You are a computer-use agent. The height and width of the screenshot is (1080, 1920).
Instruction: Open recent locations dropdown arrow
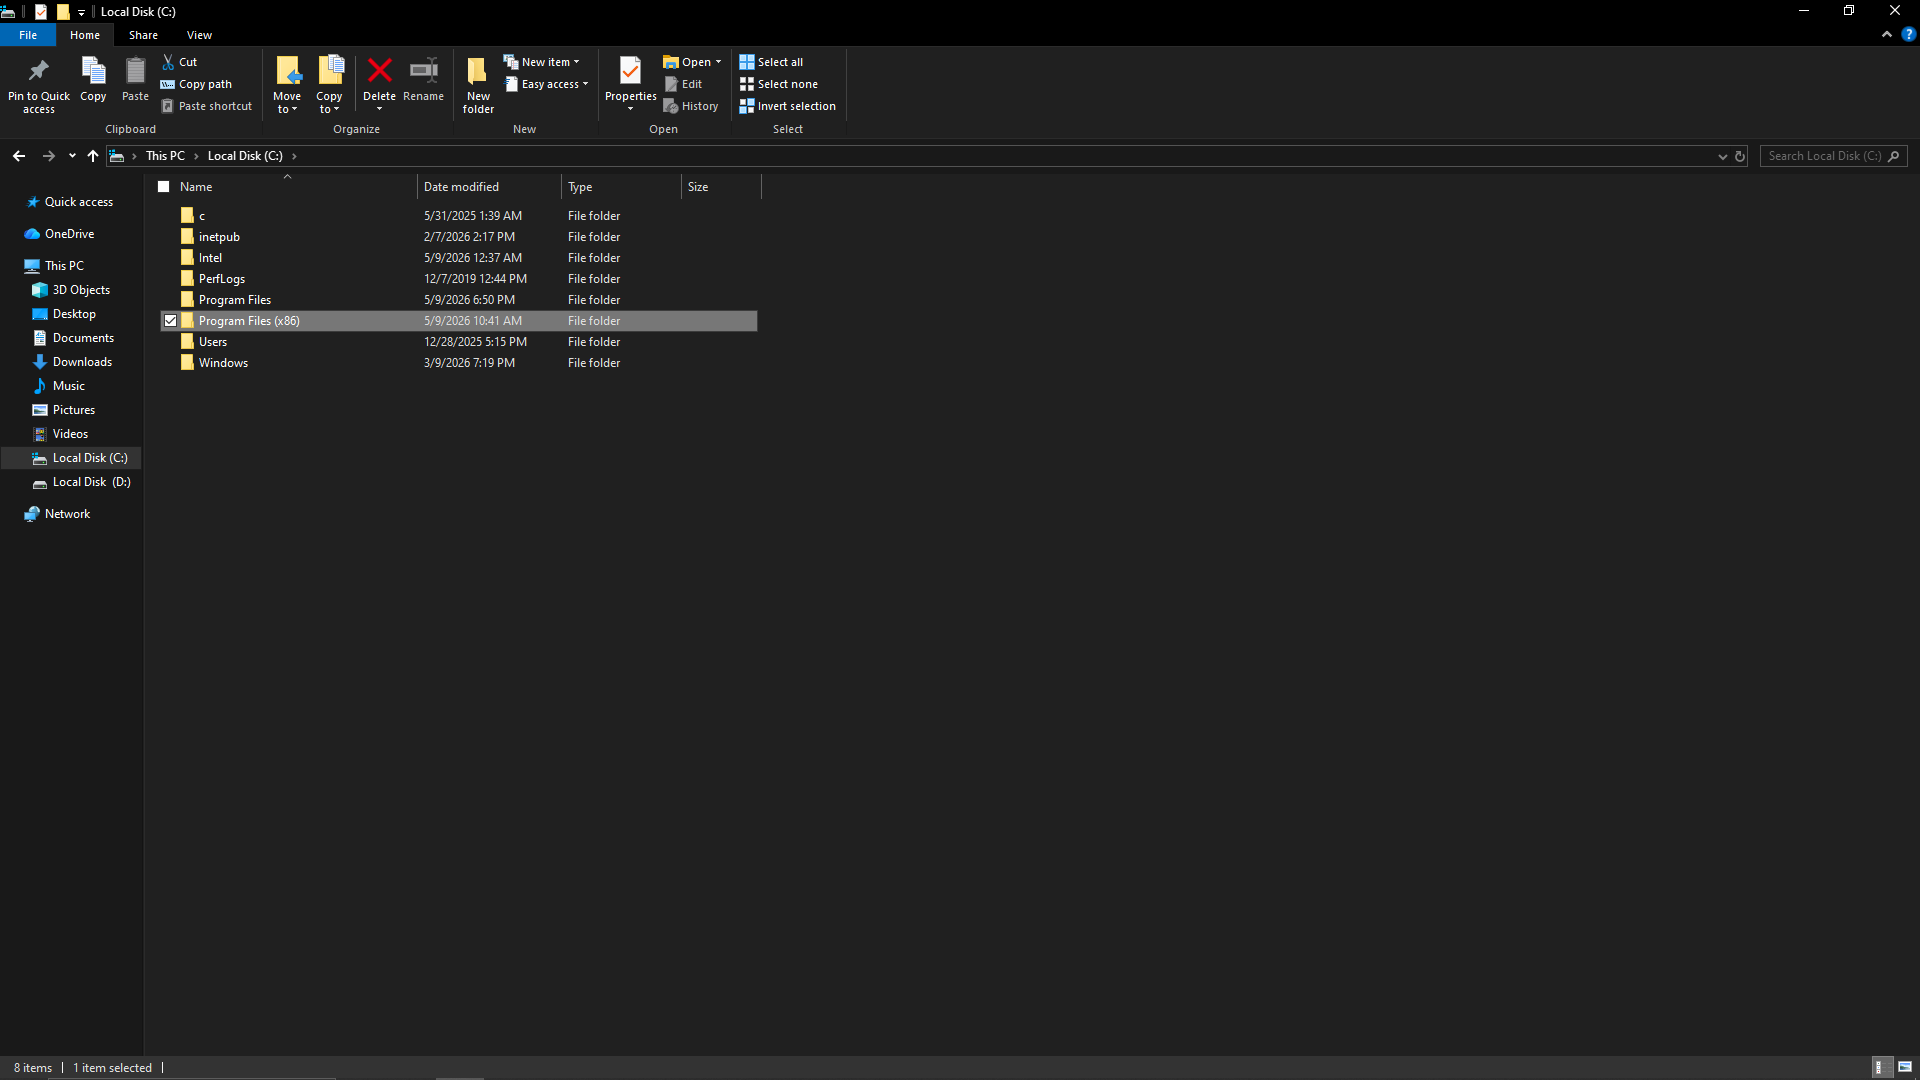(72, 156)
